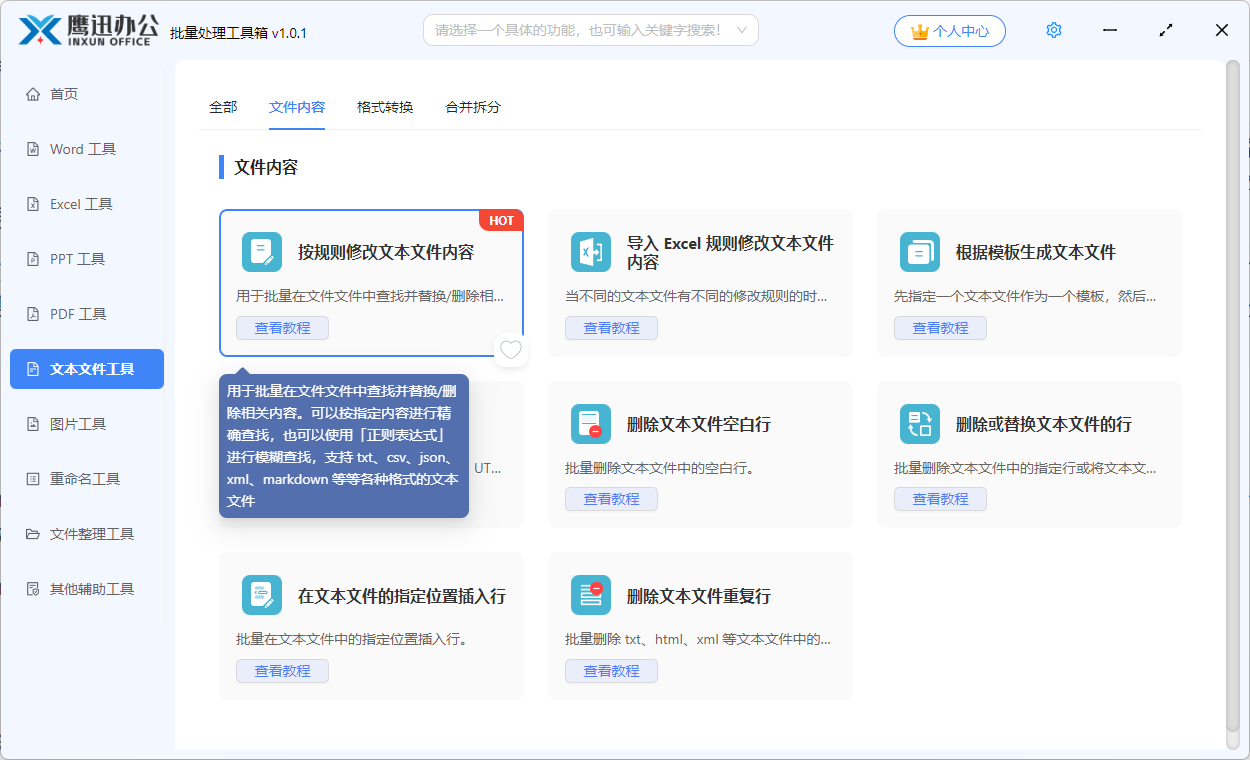Viewport: 1250px width, 760px height.
Task: Open the 在文本文件的指定位置插入行 icon
Action: 261,594
